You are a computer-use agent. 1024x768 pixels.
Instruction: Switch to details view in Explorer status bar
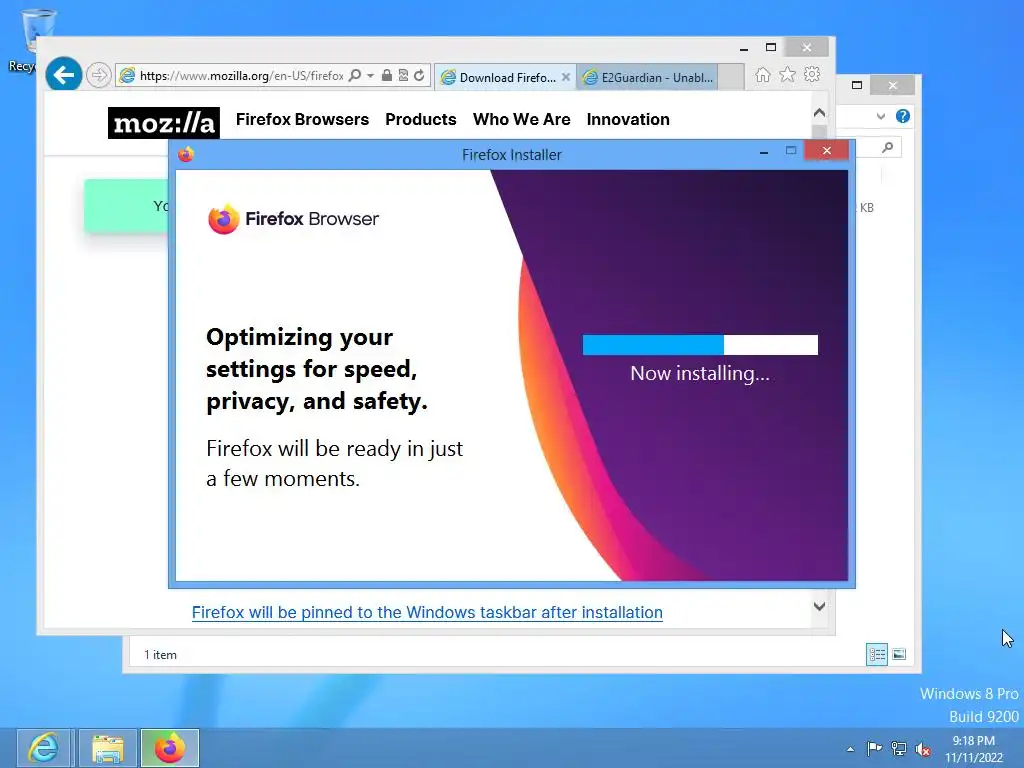877,654
